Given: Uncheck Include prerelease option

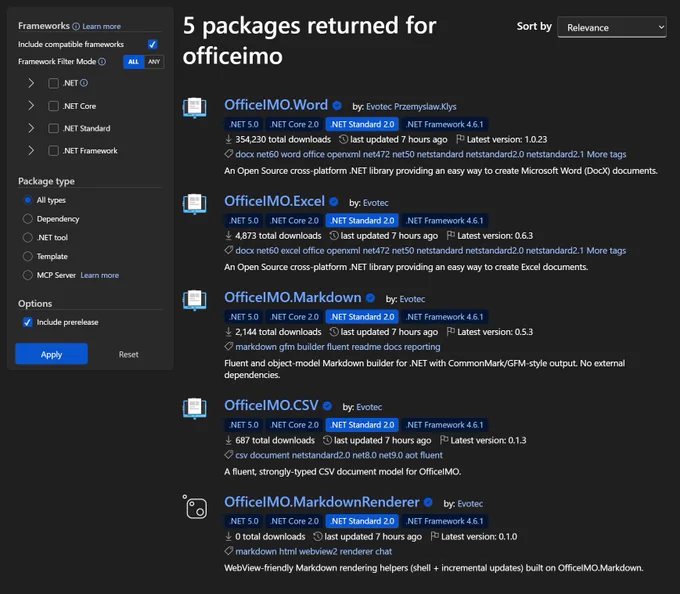Looking at the screenshot, I should [27, 322].
